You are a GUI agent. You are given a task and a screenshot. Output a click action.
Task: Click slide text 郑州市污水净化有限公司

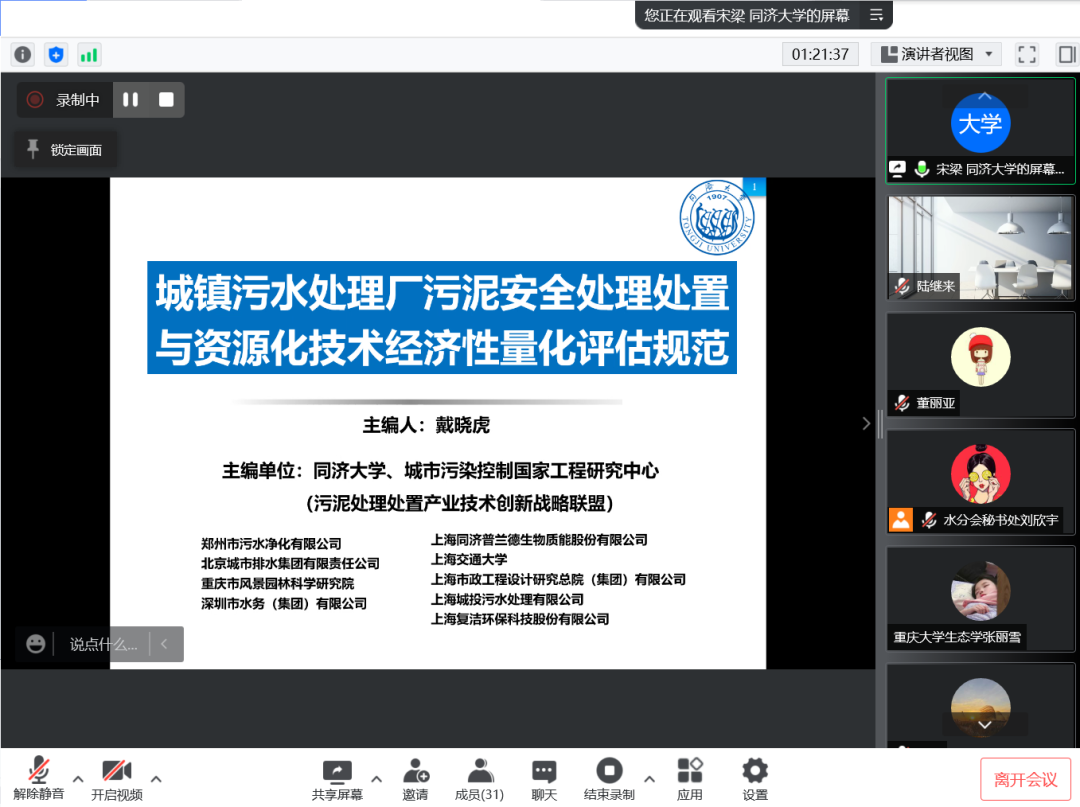tap(271, 544)
